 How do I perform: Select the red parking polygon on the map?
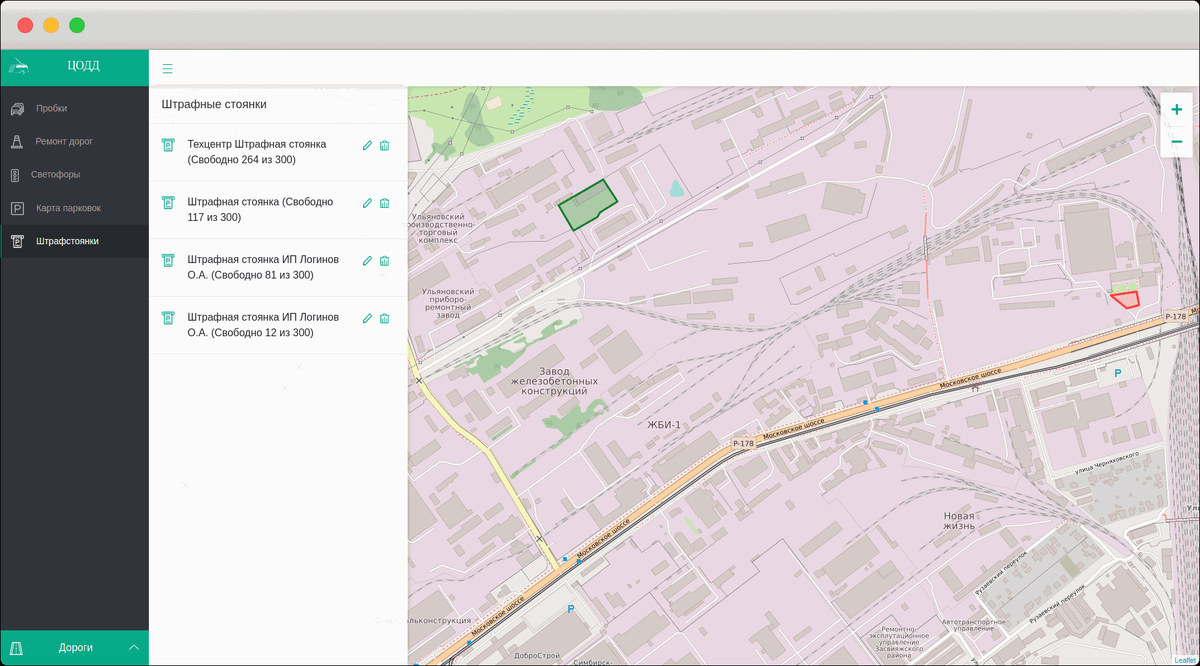(x=1126, y=298)
